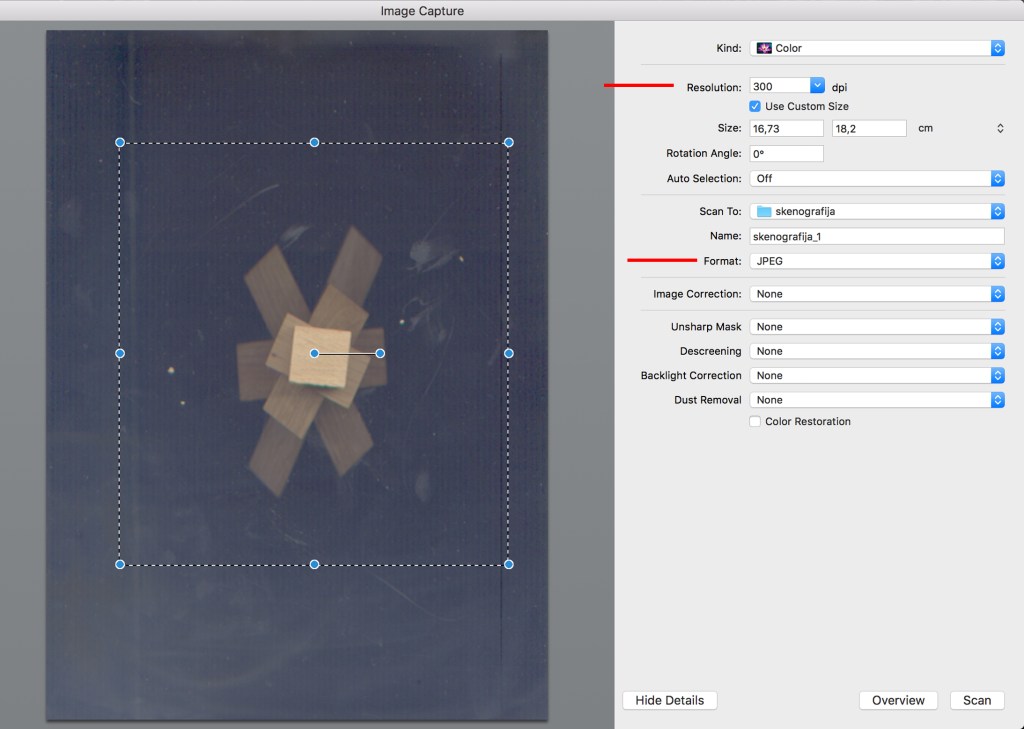Enable the Color Restoration checkbox

tap(756, 422)
